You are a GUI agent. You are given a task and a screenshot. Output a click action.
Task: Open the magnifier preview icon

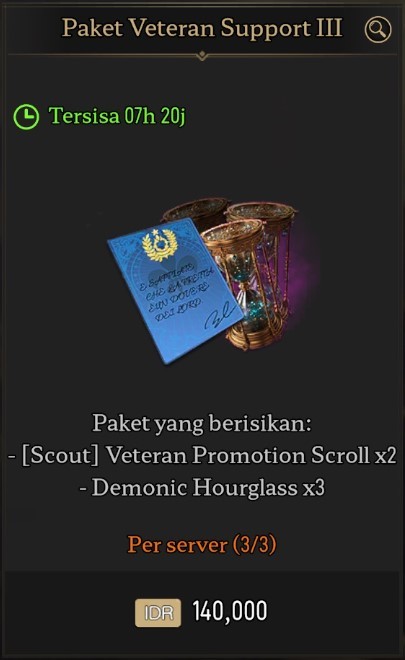(x=378, y=29)
